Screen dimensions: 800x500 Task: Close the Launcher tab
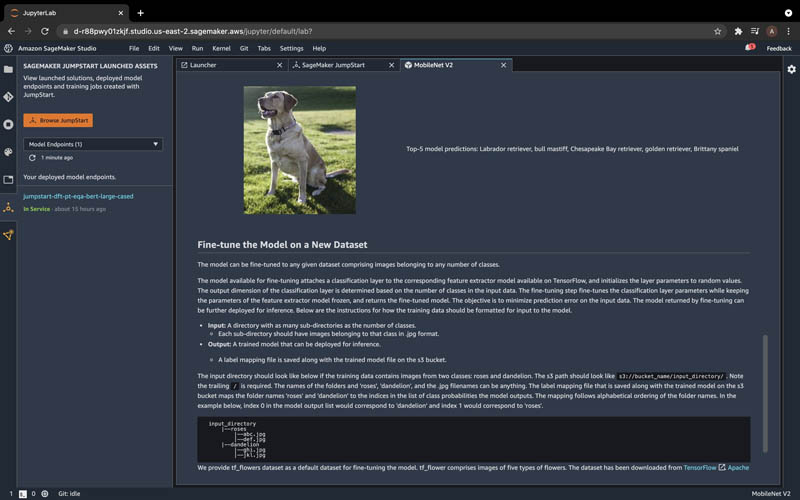tap(279, 65)
